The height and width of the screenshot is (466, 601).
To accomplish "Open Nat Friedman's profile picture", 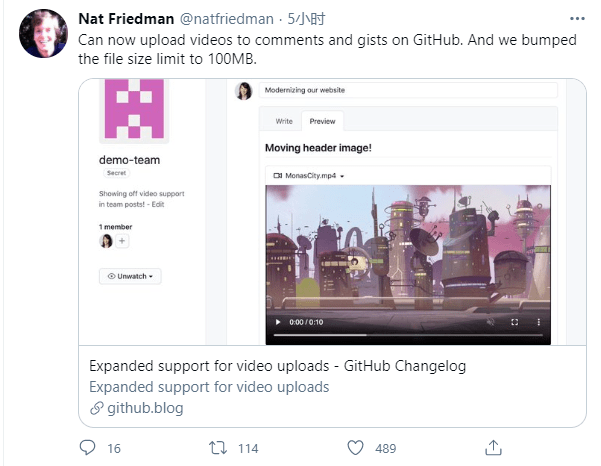I will [x=44, y=34].
